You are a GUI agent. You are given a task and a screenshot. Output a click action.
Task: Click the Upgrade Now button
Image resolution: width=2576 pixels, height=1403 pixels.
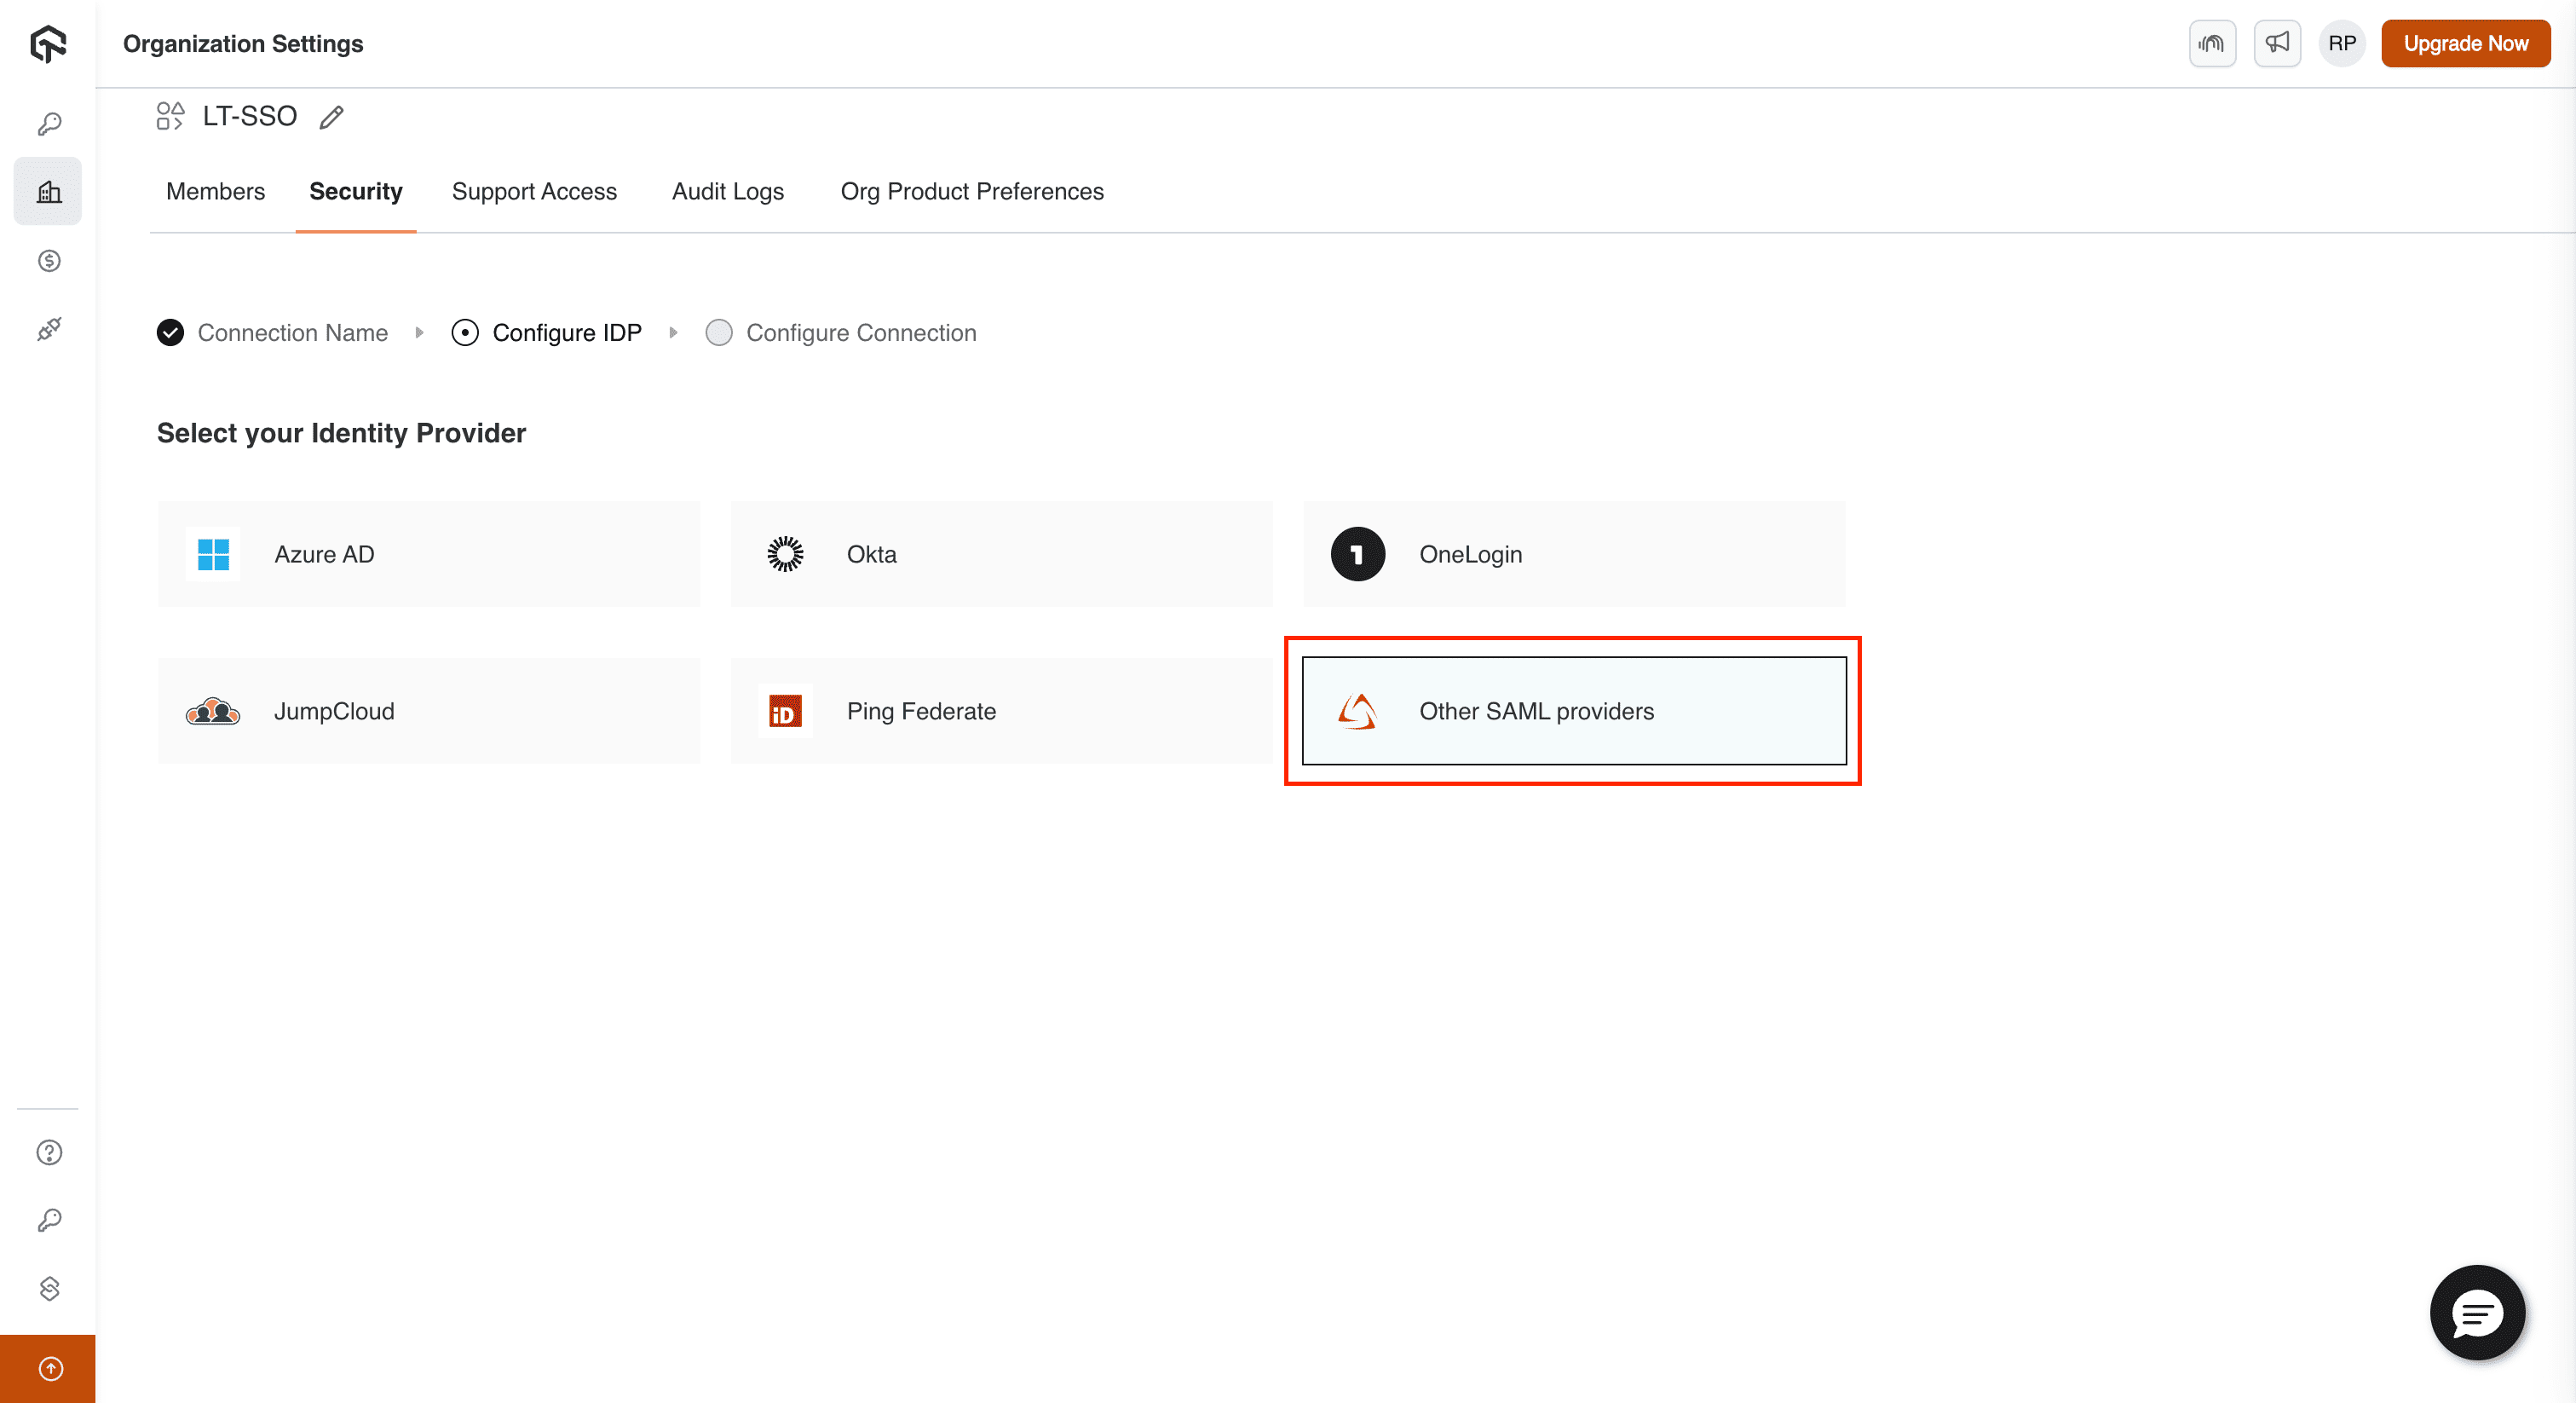coord(2465,43)
